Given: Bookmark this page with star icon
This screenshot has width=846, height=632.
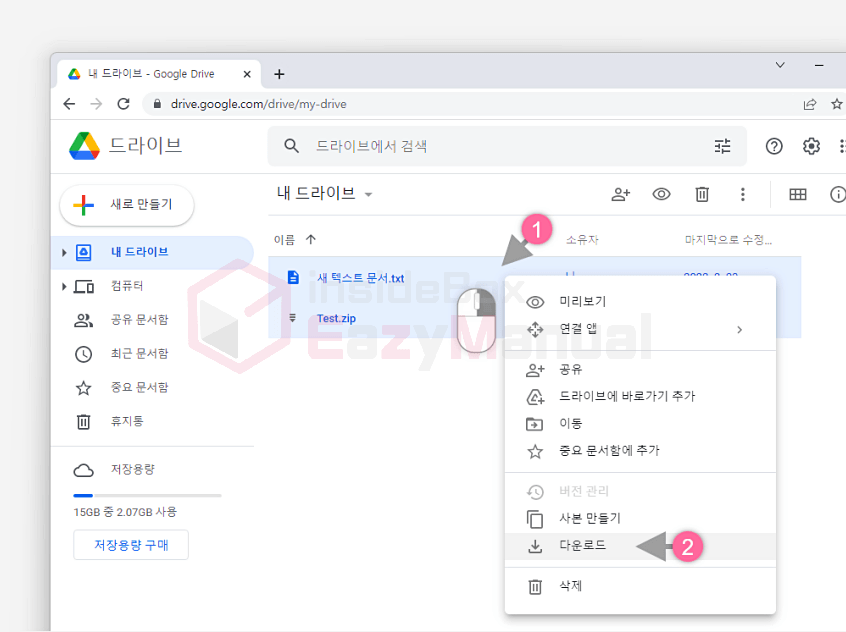Looking at the screenshot, I should (836, 104).
